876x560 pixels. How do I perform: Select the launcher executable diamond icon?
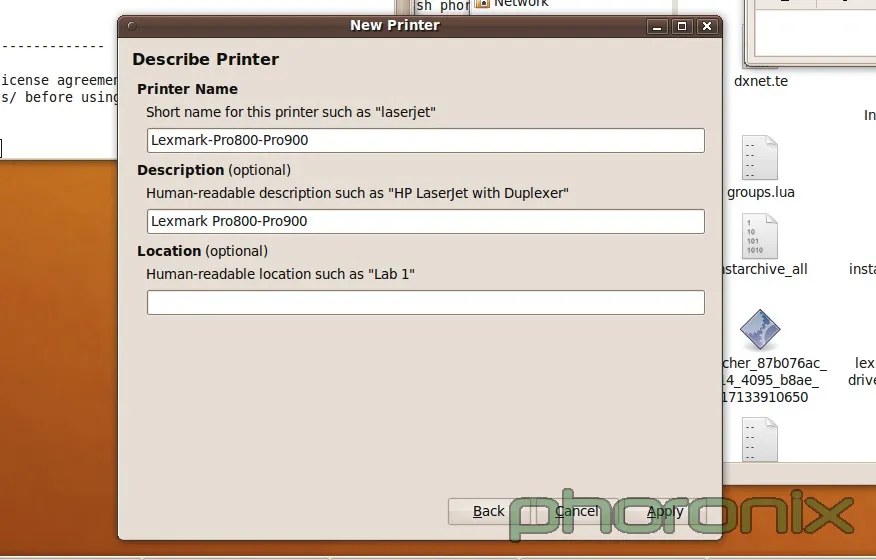click(x=760, y=330)
